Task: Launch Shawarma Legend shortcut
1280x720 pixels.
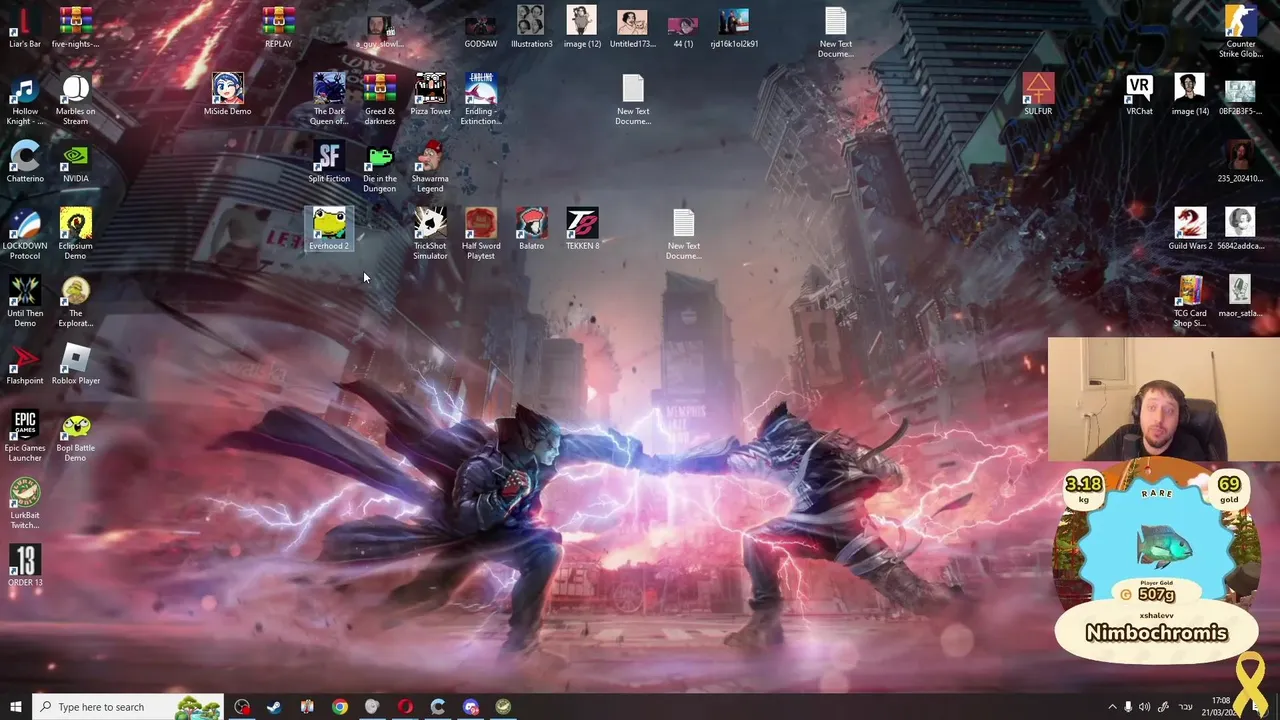Action: tap(430, 168)
